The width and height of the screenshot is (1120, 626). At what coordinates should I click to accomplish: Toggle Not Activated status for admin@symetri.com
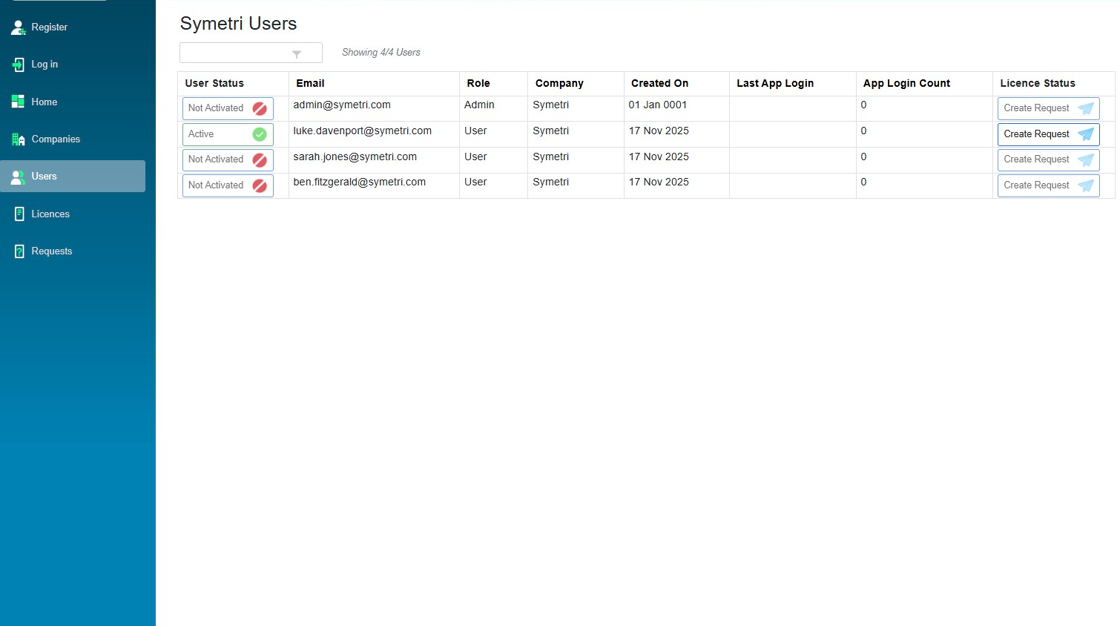[227, 108]
